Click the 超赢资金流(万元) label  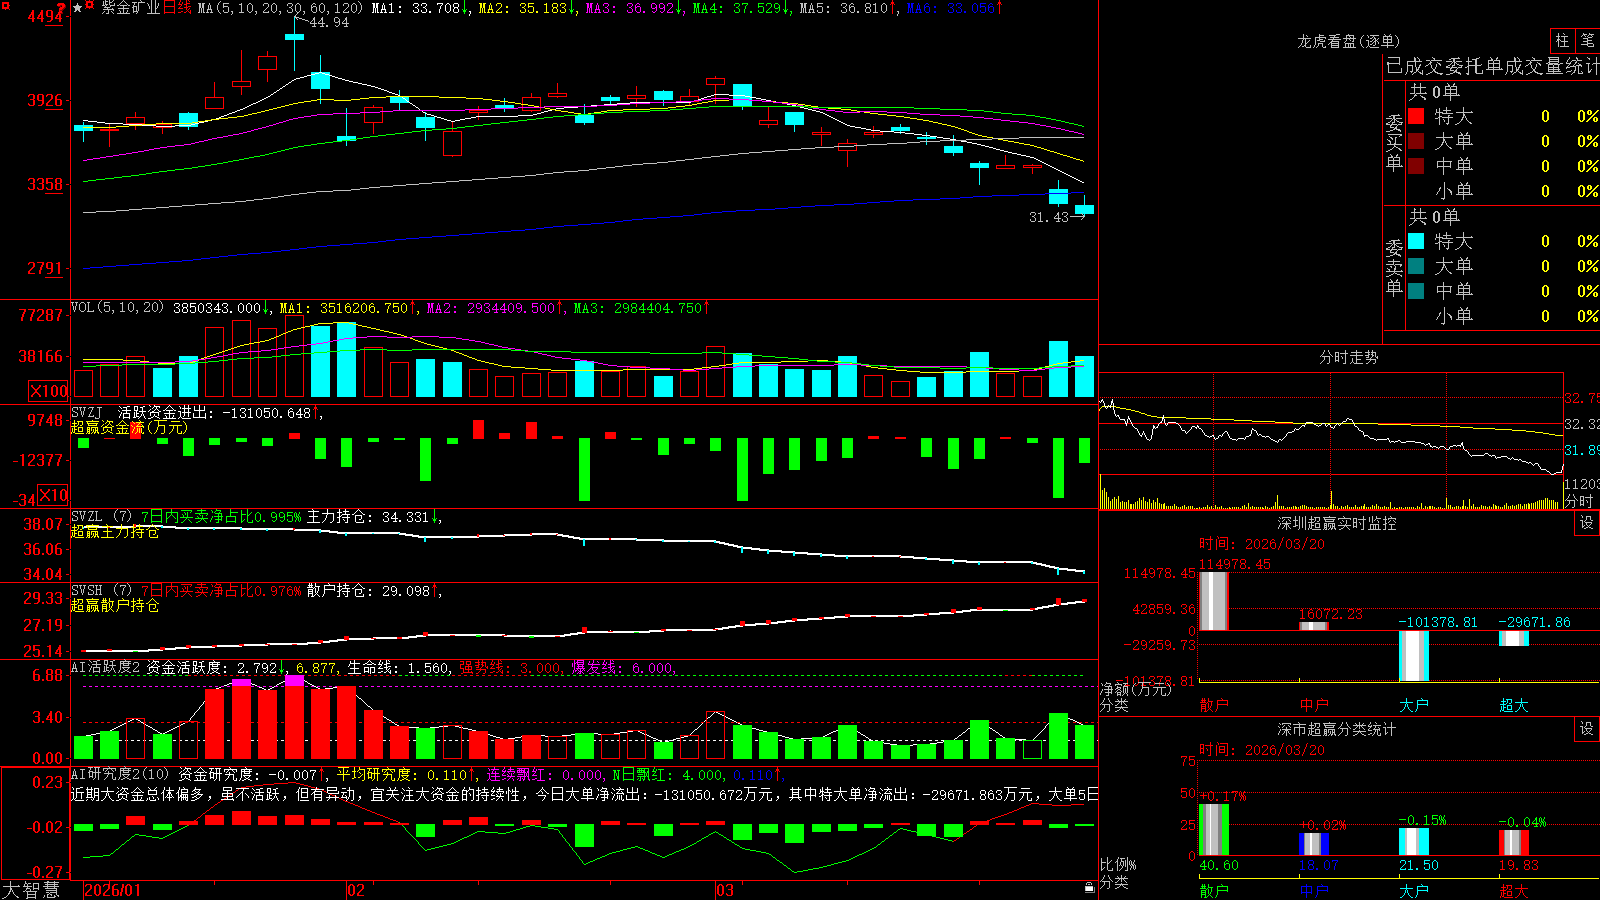[129, 427]
